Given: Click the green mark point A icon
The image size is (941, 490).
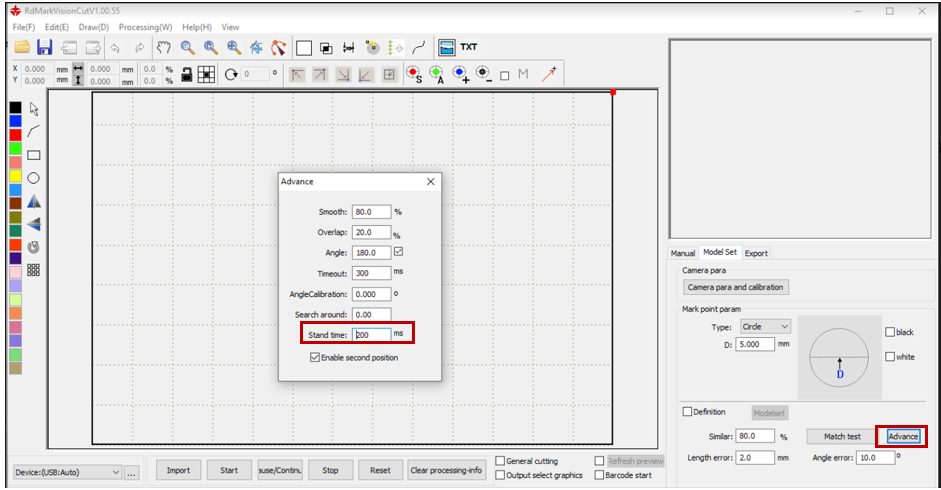Looking at the screenshot, I should [x=437, y=74].
